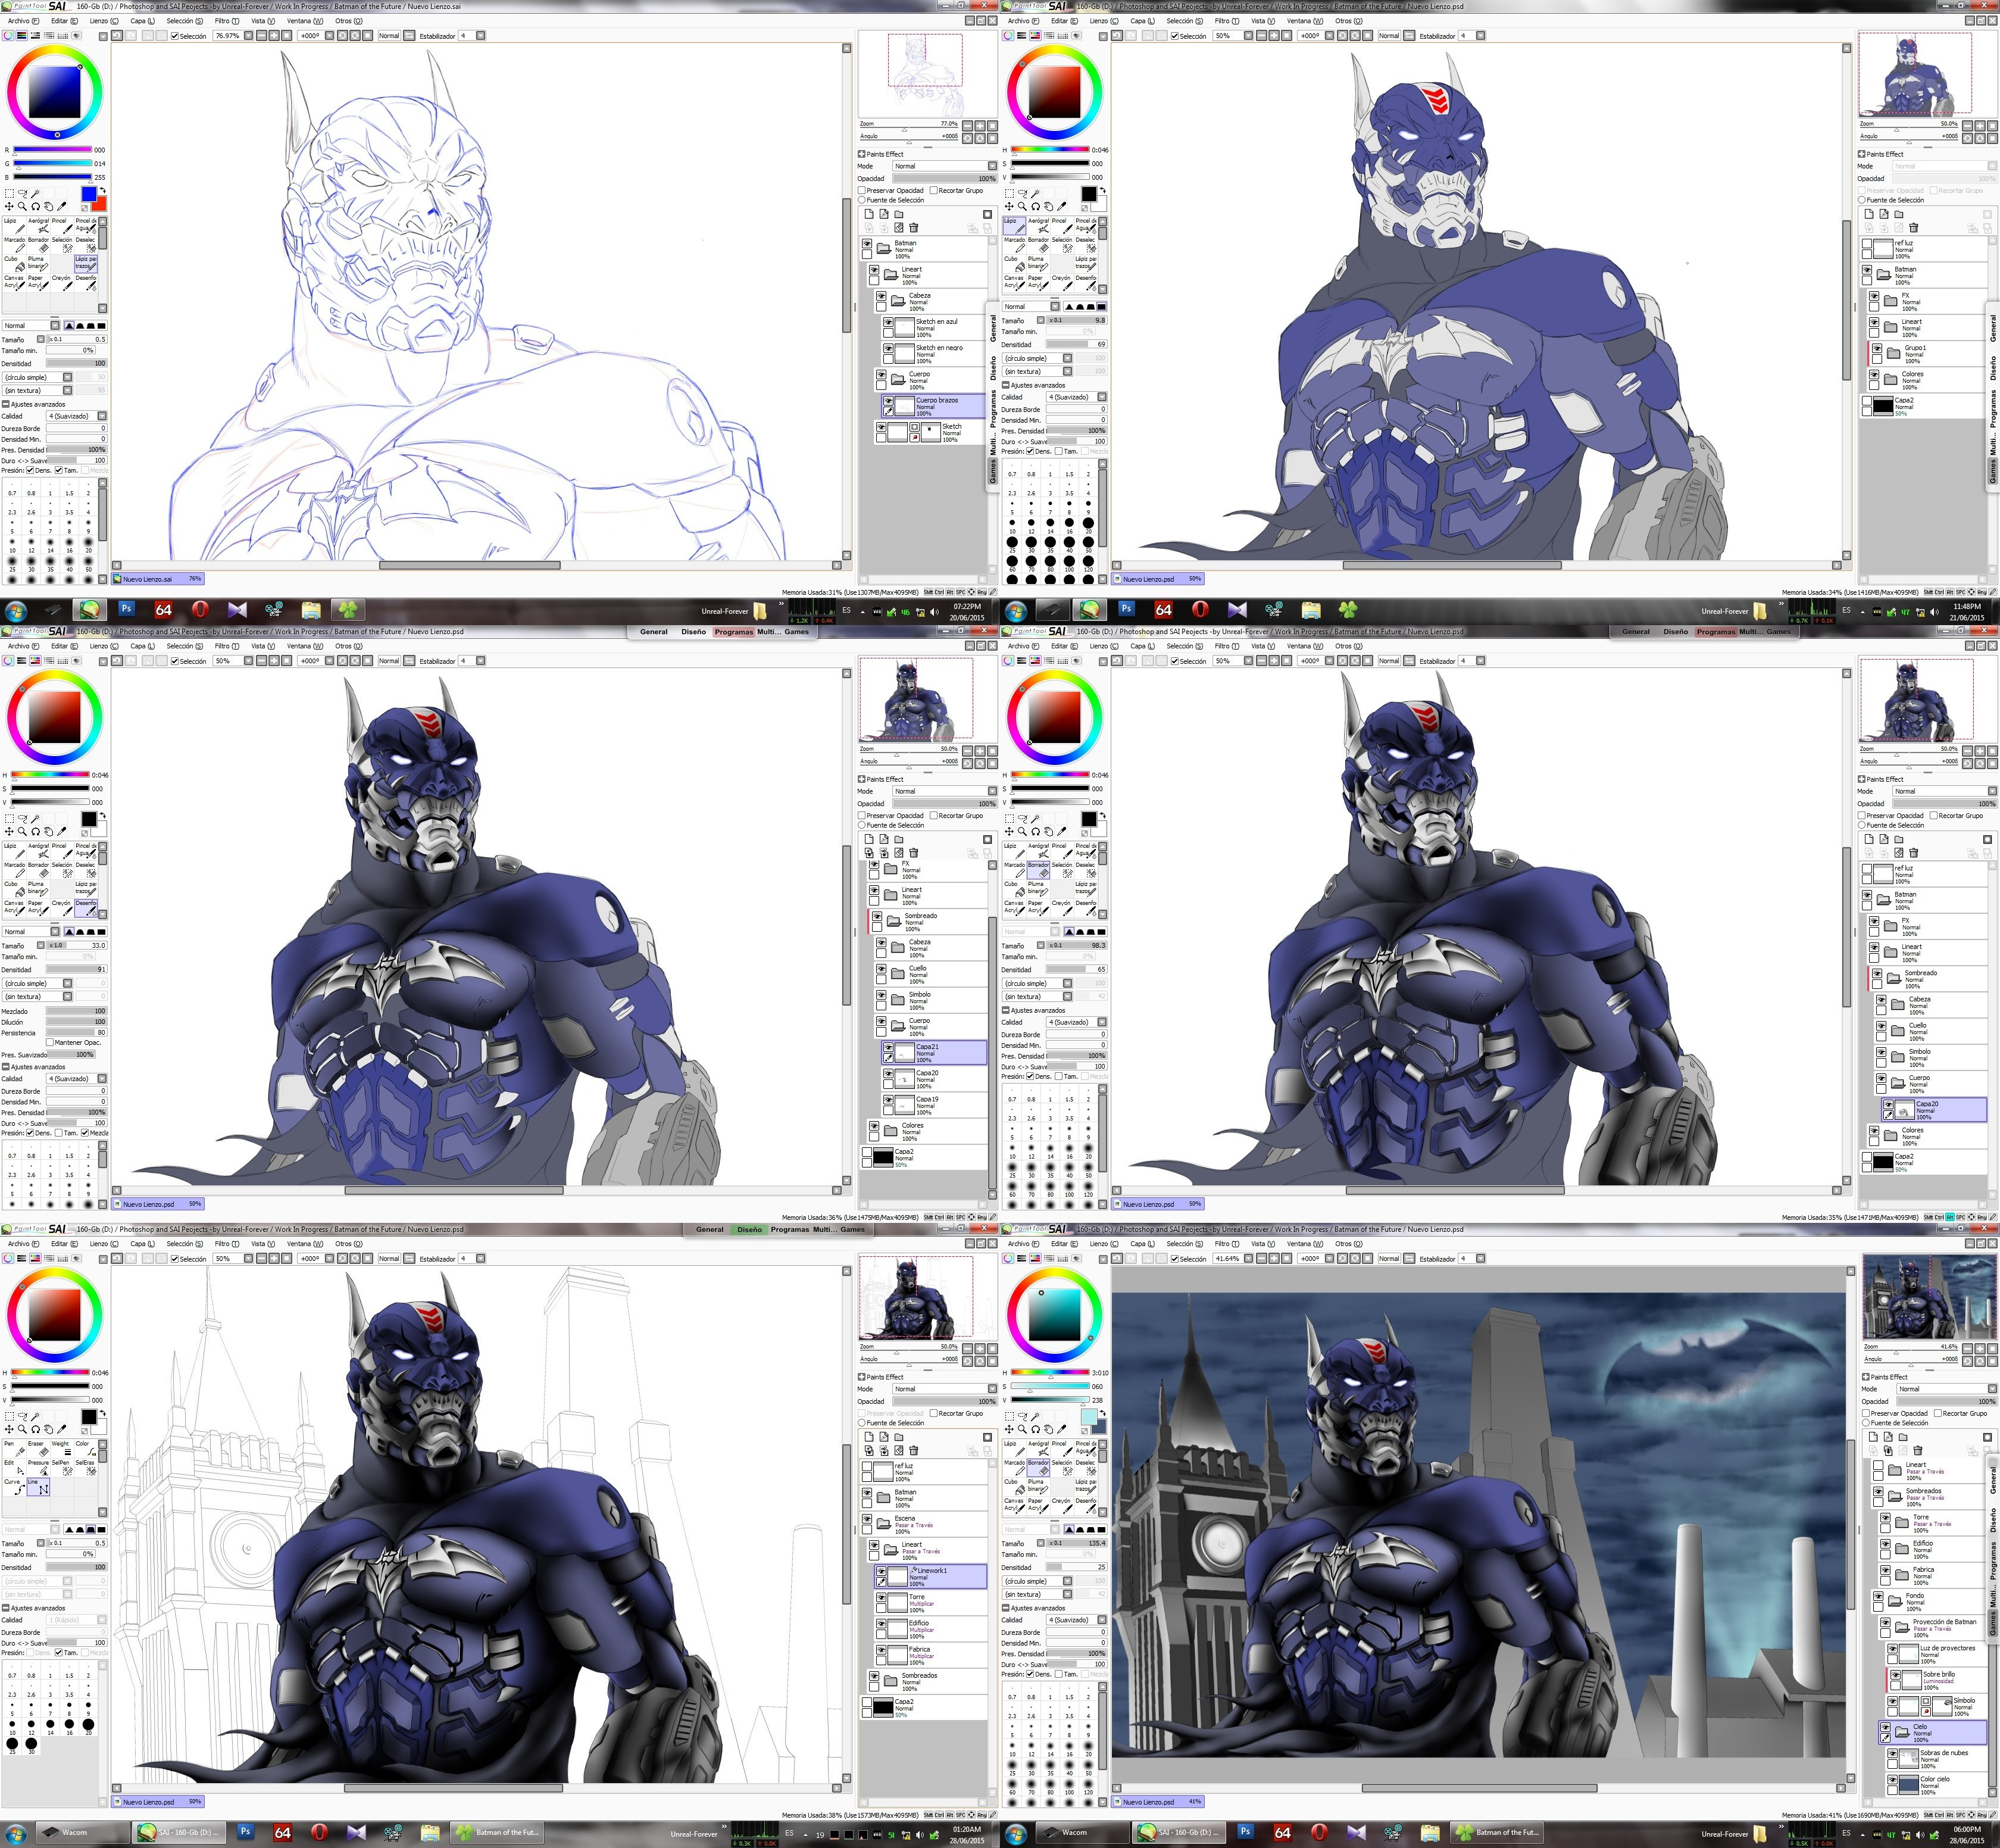Click 'Batman of the Fut...' on 06:00PM taskbar
Viewport: 2000px width, 1848px height.
tap(1498, 1833)
